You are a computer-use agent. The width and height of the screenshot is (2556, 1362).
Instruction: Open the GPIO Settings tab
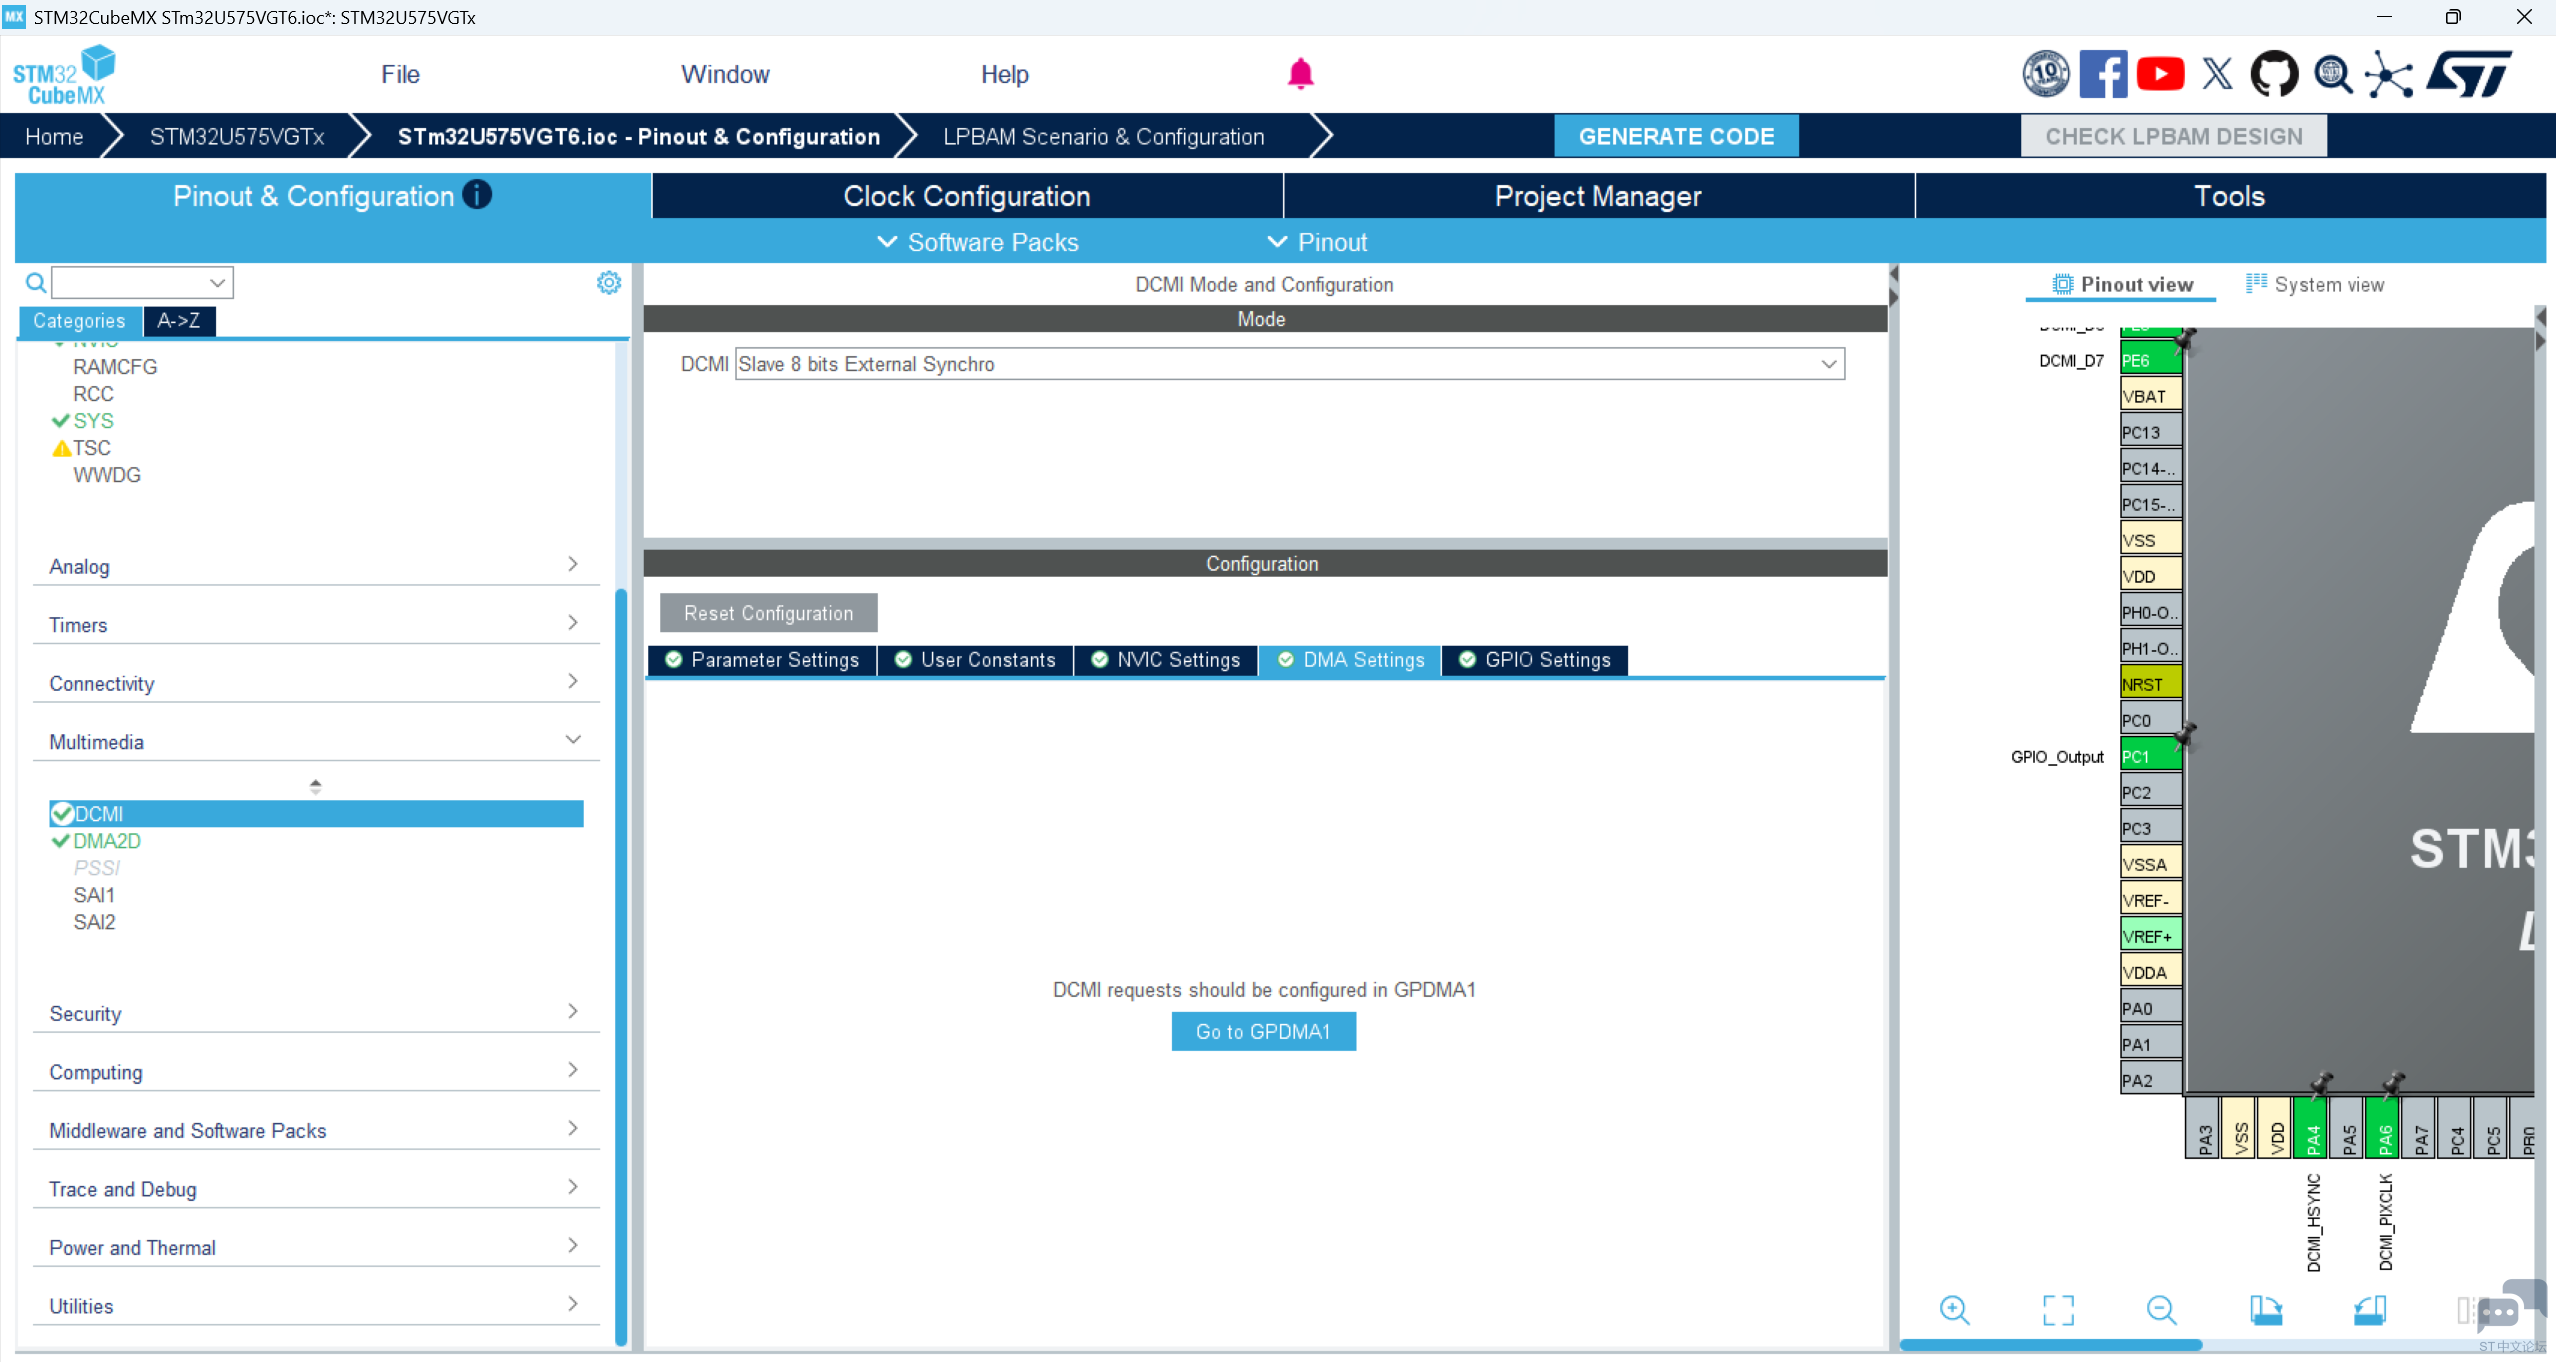1535,660
